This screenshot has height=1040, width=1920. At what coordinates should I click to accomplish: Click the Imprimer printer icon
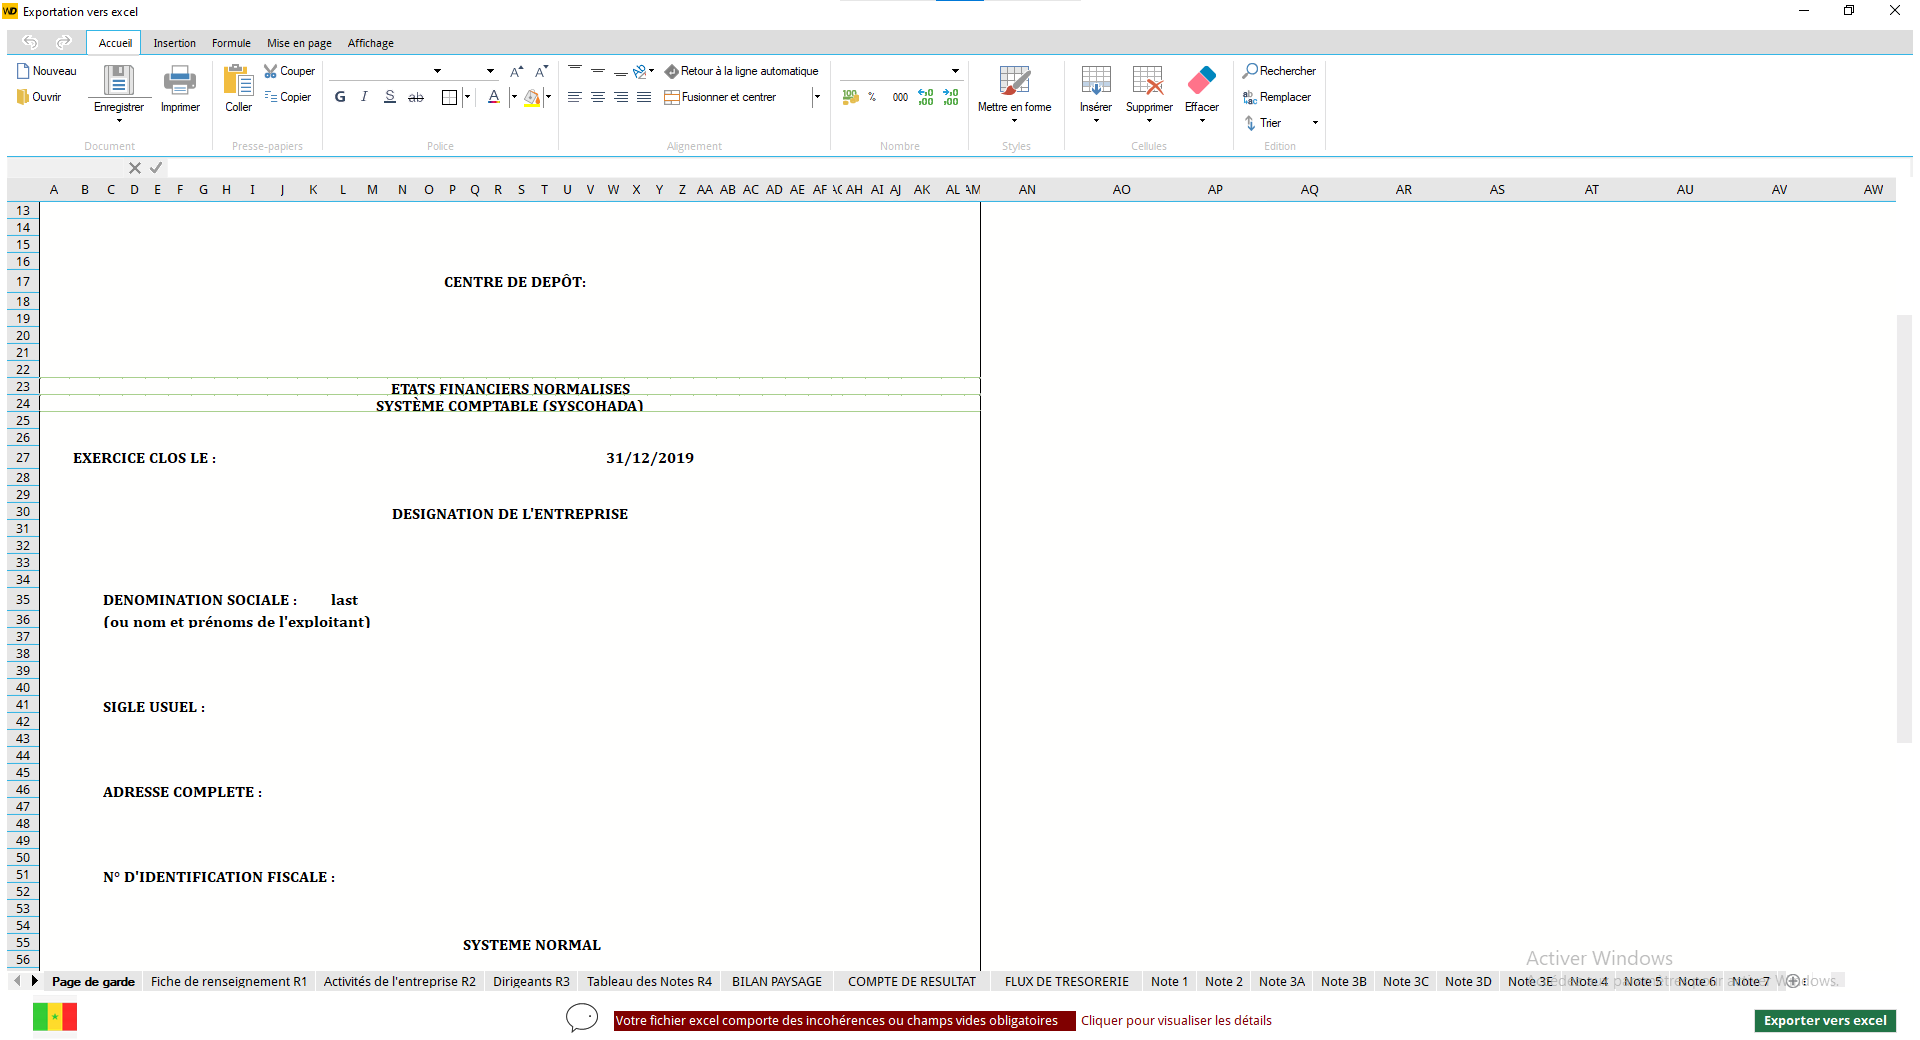(180, 81)
